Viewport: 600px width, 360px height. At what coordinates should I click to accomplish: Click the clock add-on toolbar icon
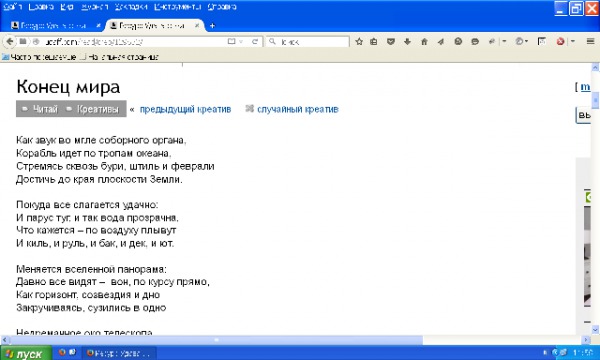click(519, 41)
